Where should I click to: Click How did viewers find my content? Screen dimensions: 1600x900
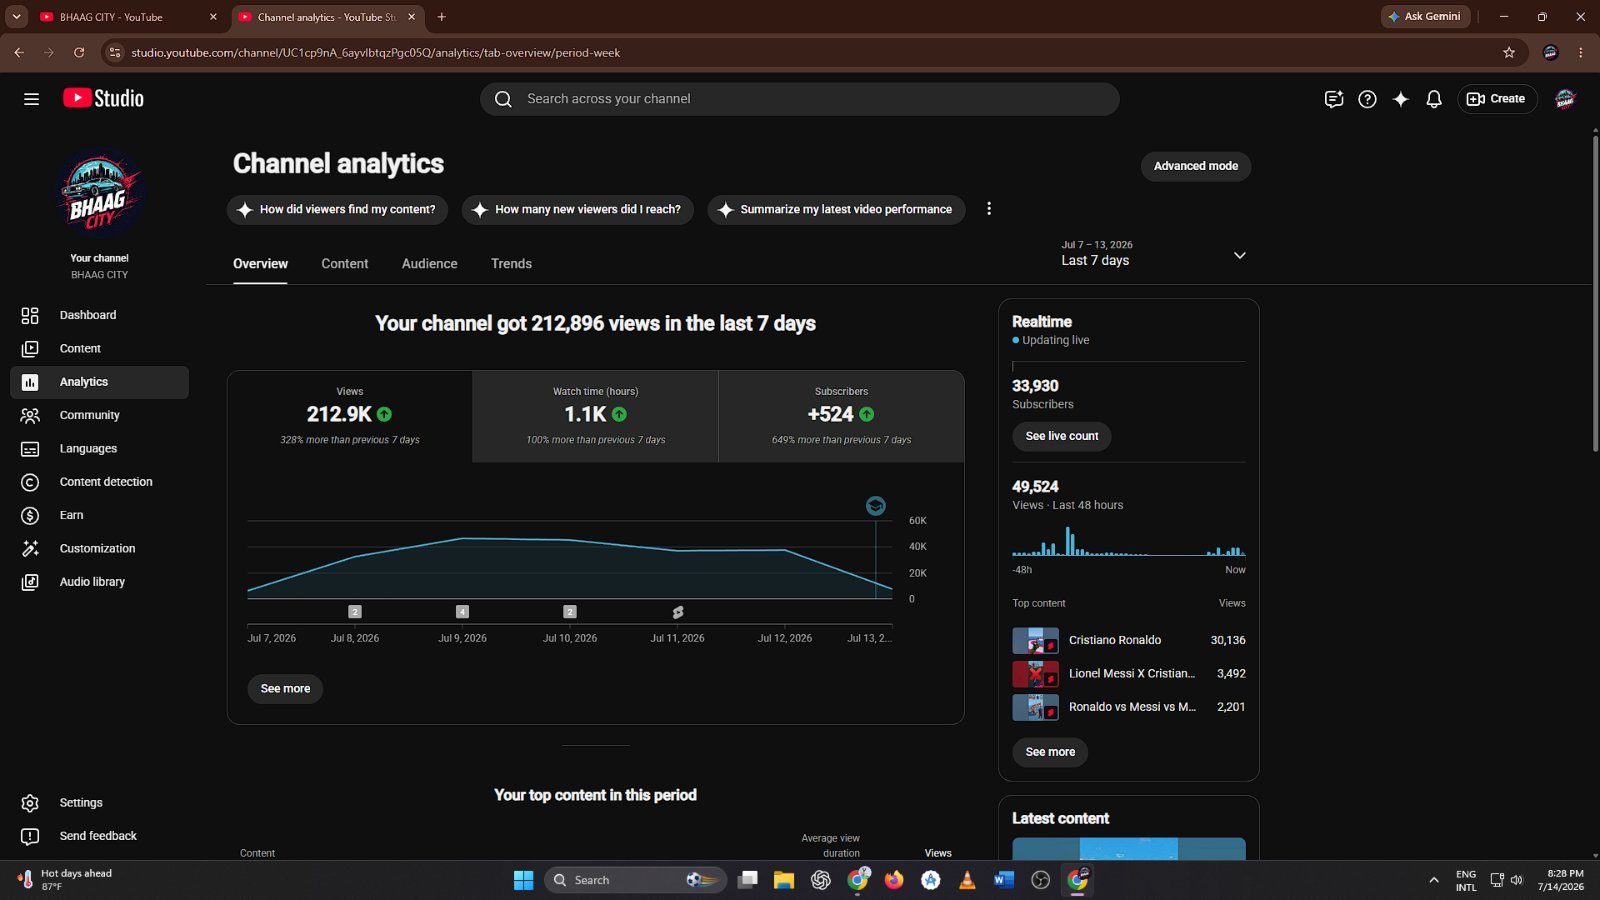(x=337, y=210)
